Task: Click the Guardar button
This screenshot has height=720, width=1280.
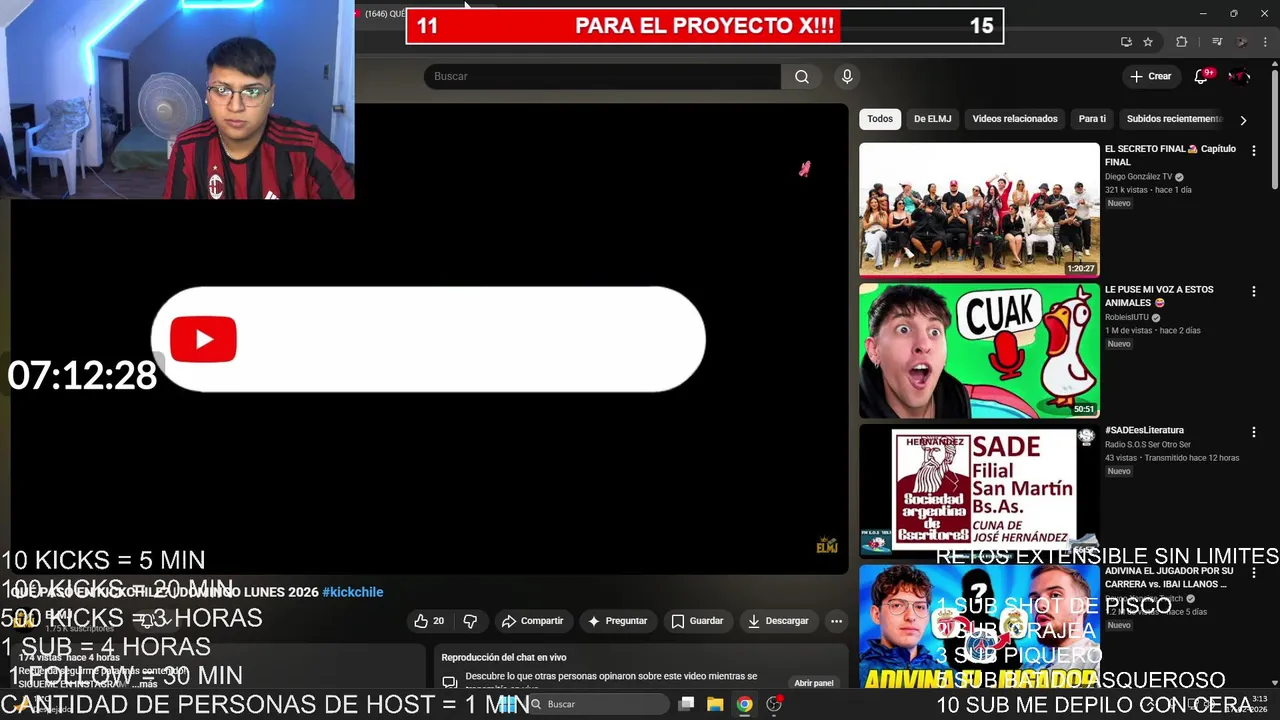Action: [697, 621]
